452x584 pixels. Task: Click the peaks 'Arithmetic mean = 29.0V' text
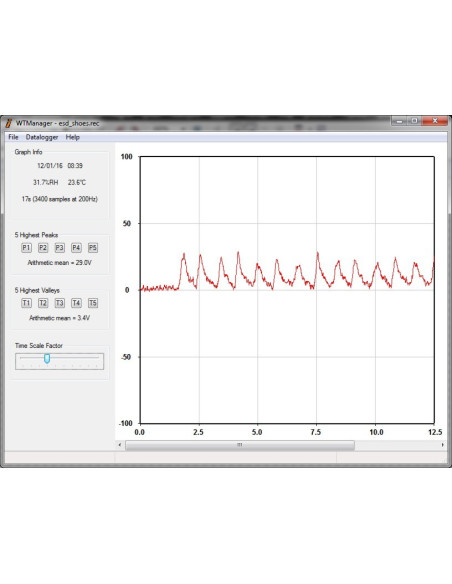60,263
